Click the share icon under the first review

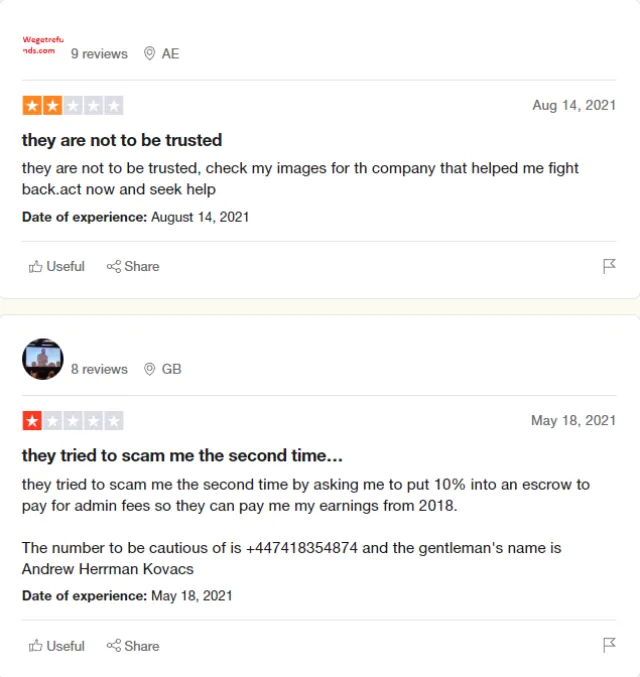pos(114,266)
